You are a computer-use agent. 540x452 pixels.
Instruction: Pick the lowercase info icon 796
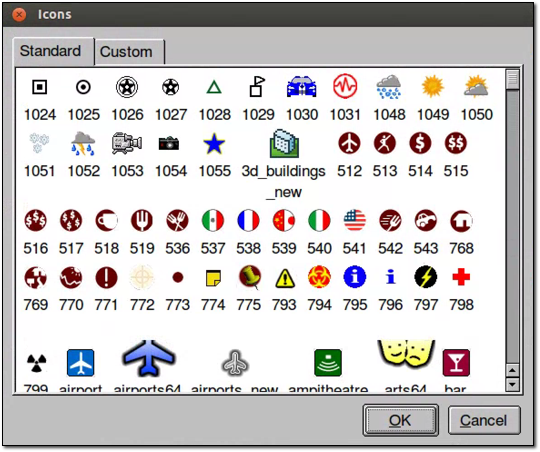pos(390,277)
